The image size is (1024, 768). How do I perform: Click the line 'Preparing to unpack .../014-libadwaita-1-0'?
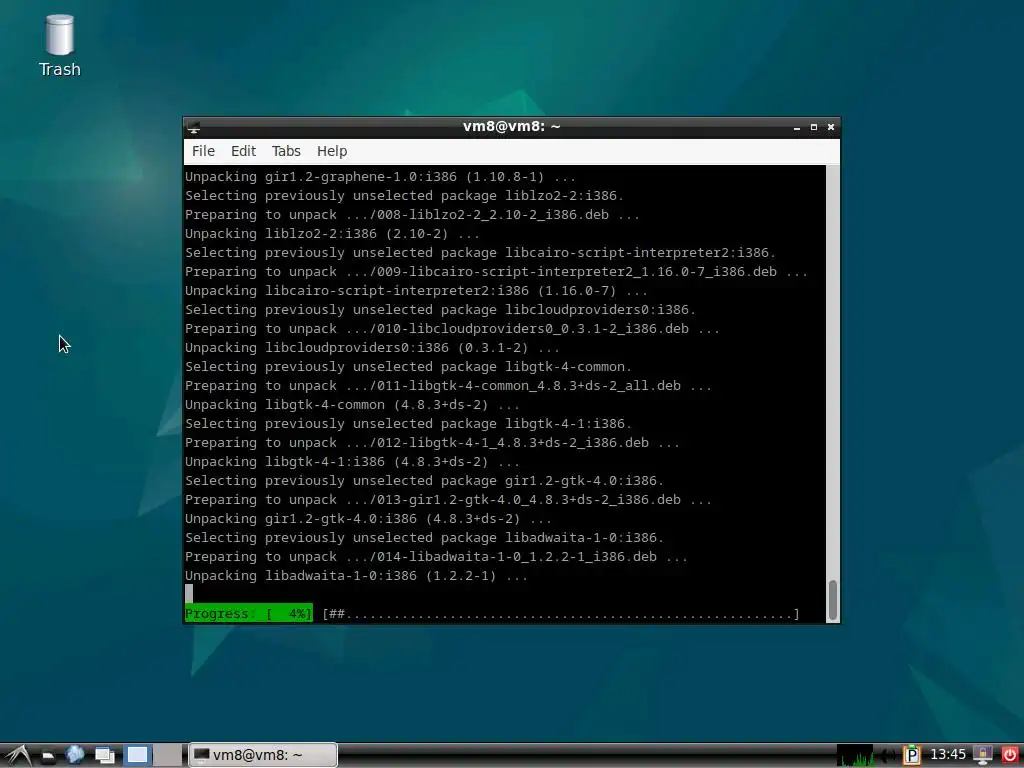[436, 556]
